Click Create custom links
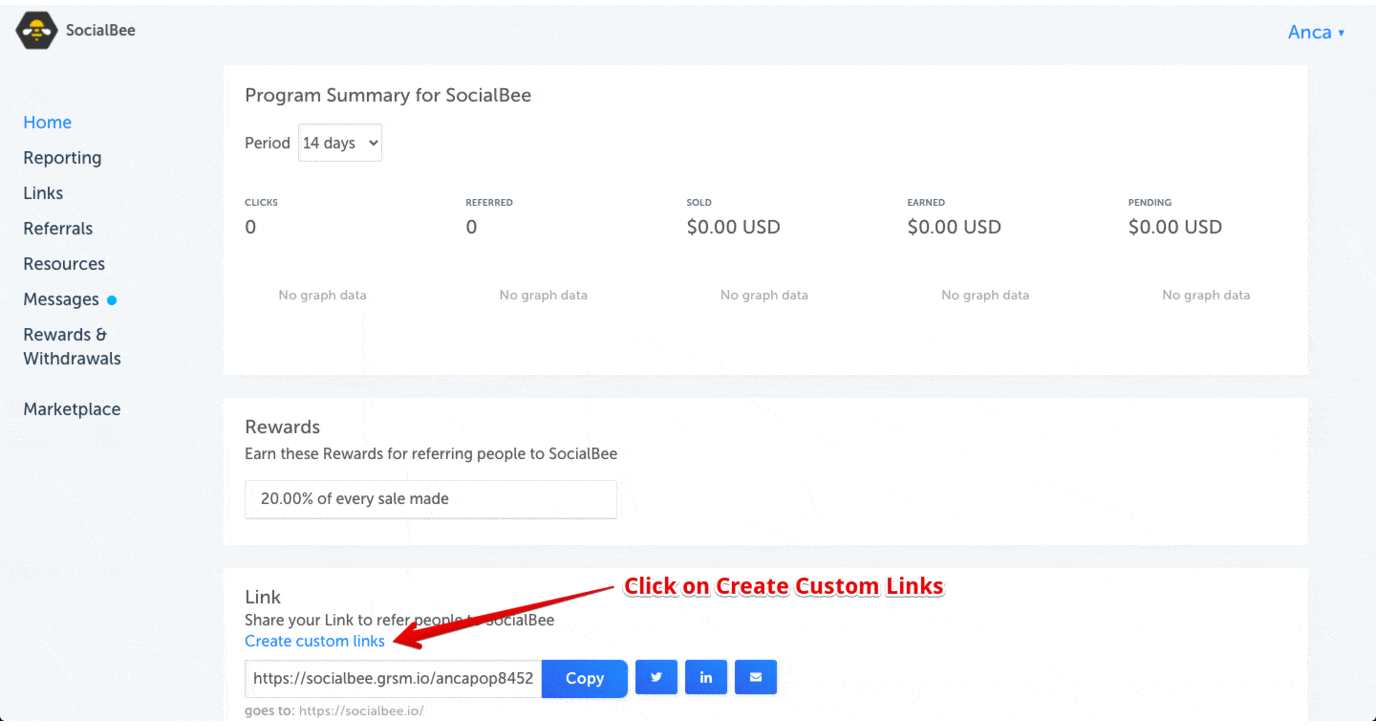The height and width of the screenshot is (726, 1376). click(x=315, y=641)
